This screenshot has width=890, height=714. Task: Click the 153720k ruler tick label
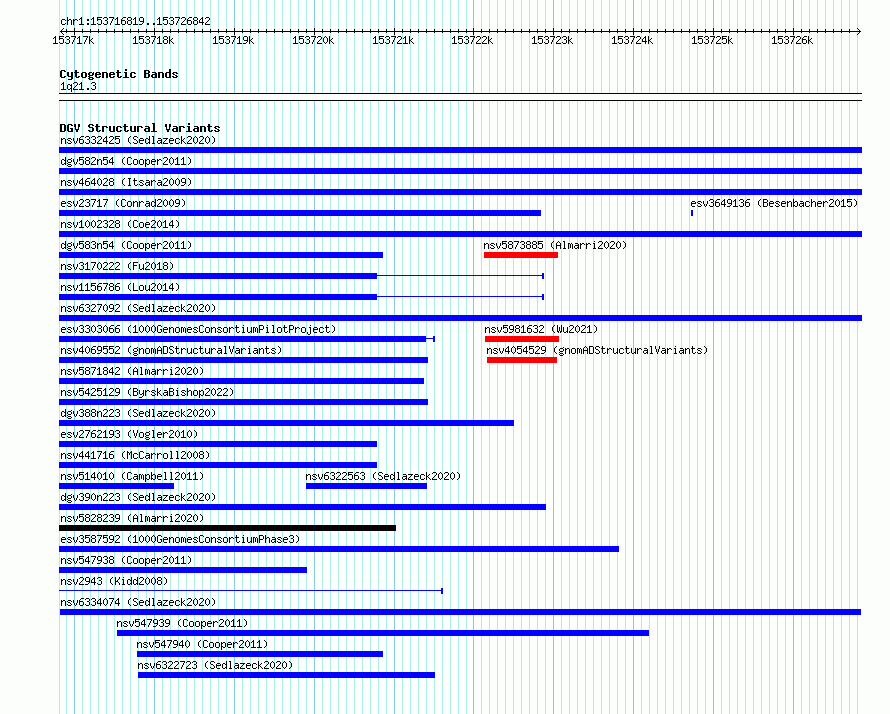click(313, 40)
